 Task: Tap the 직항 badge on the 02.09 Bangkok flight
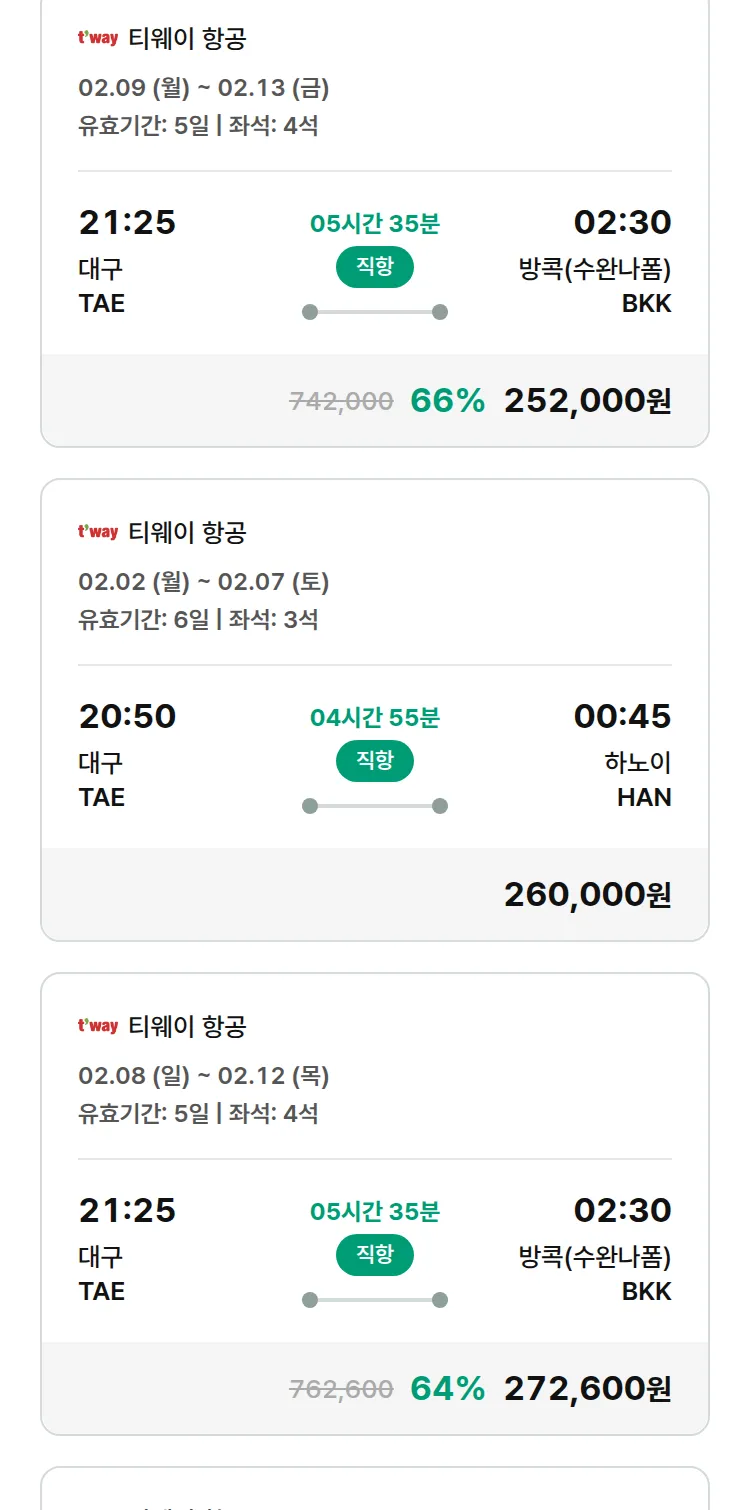375,267
